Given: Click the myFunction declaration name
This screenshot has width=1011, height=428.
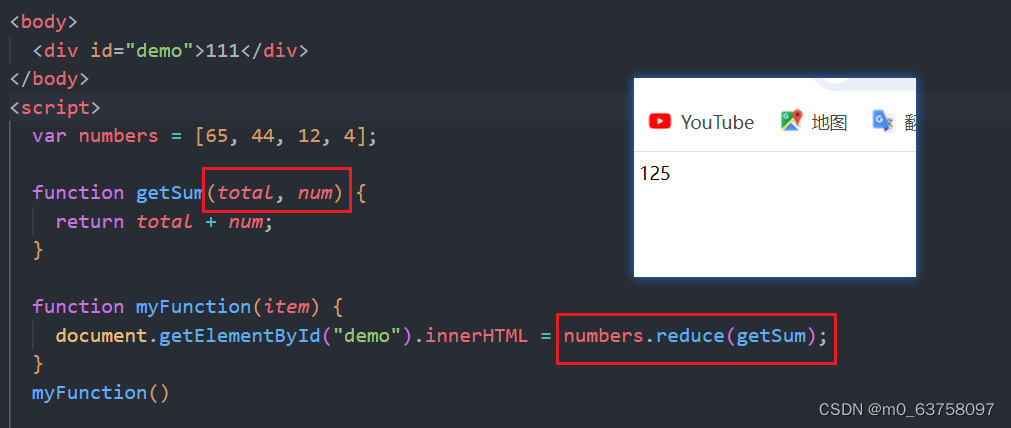Looking at the screenshot, I should coord(193,306).
